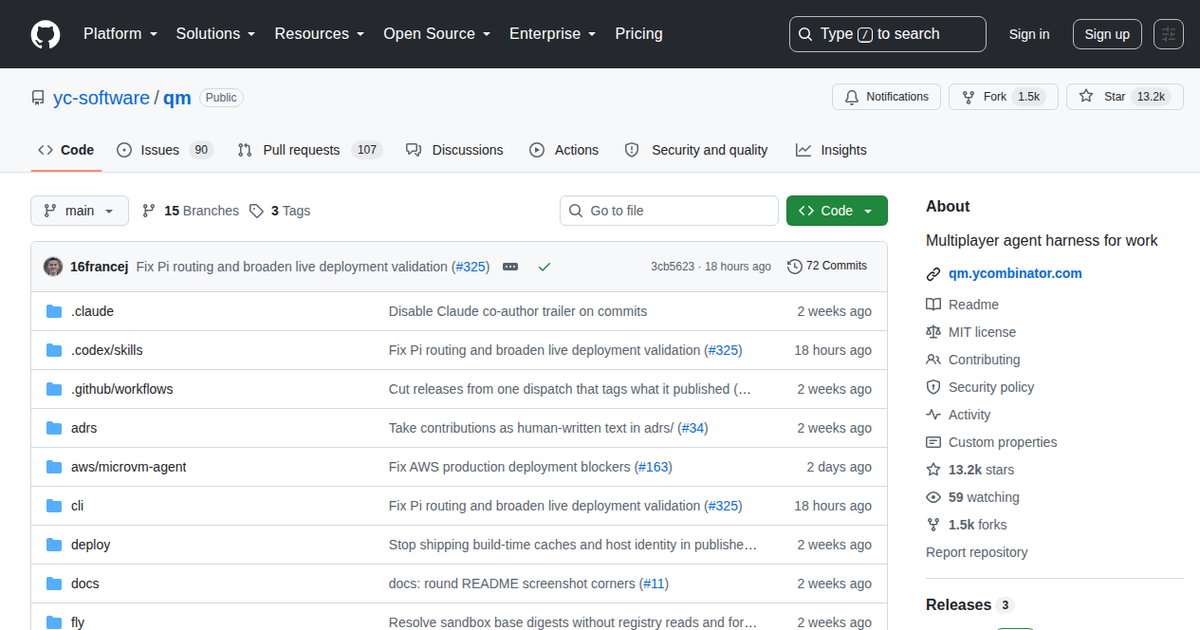Click folder icon beside adrs
The height and width of the screenshot is (630, 1200).
[x=54, y=428]
